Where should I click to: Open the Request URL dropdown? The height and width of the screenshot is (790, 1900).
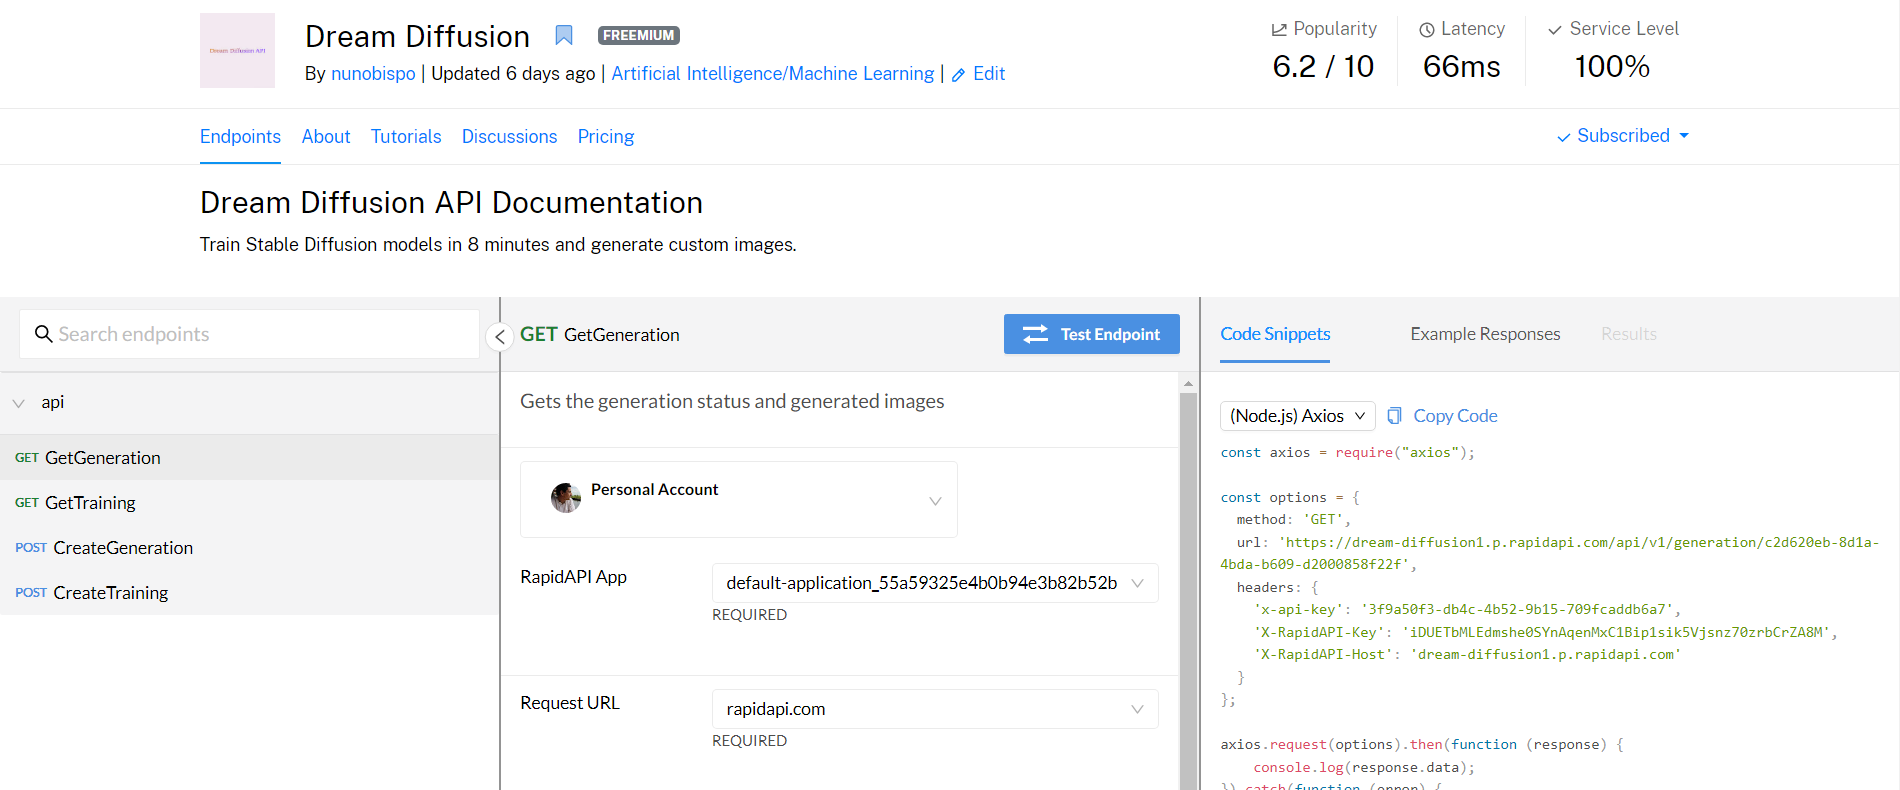pos(1137,709)
